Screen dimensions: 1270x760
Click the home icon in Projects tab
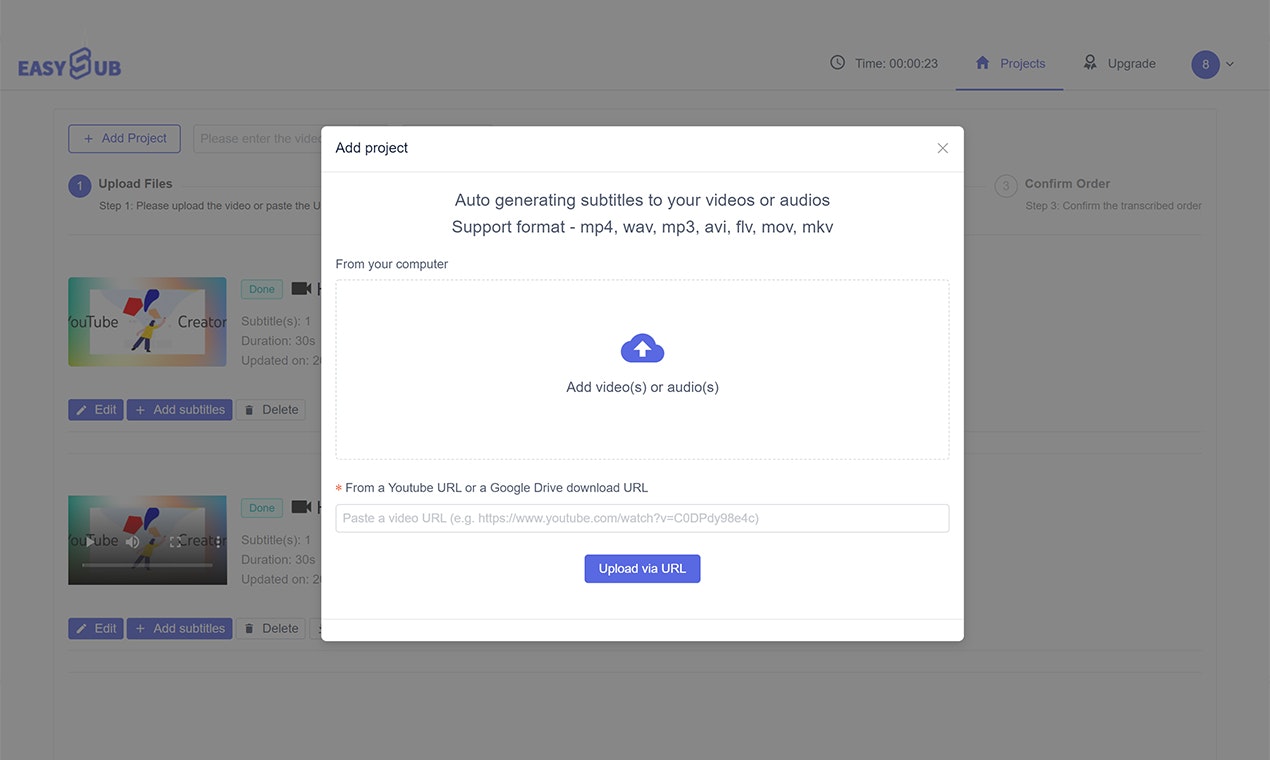[x=982, y=62]
